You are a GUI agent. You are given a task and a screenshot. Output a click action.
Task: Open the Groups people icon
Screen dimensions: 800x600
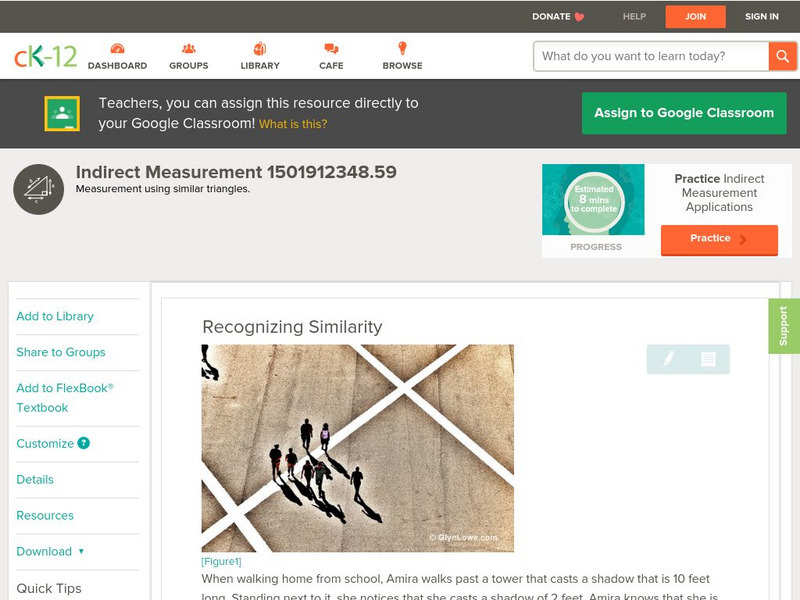(x=189, y=48)
